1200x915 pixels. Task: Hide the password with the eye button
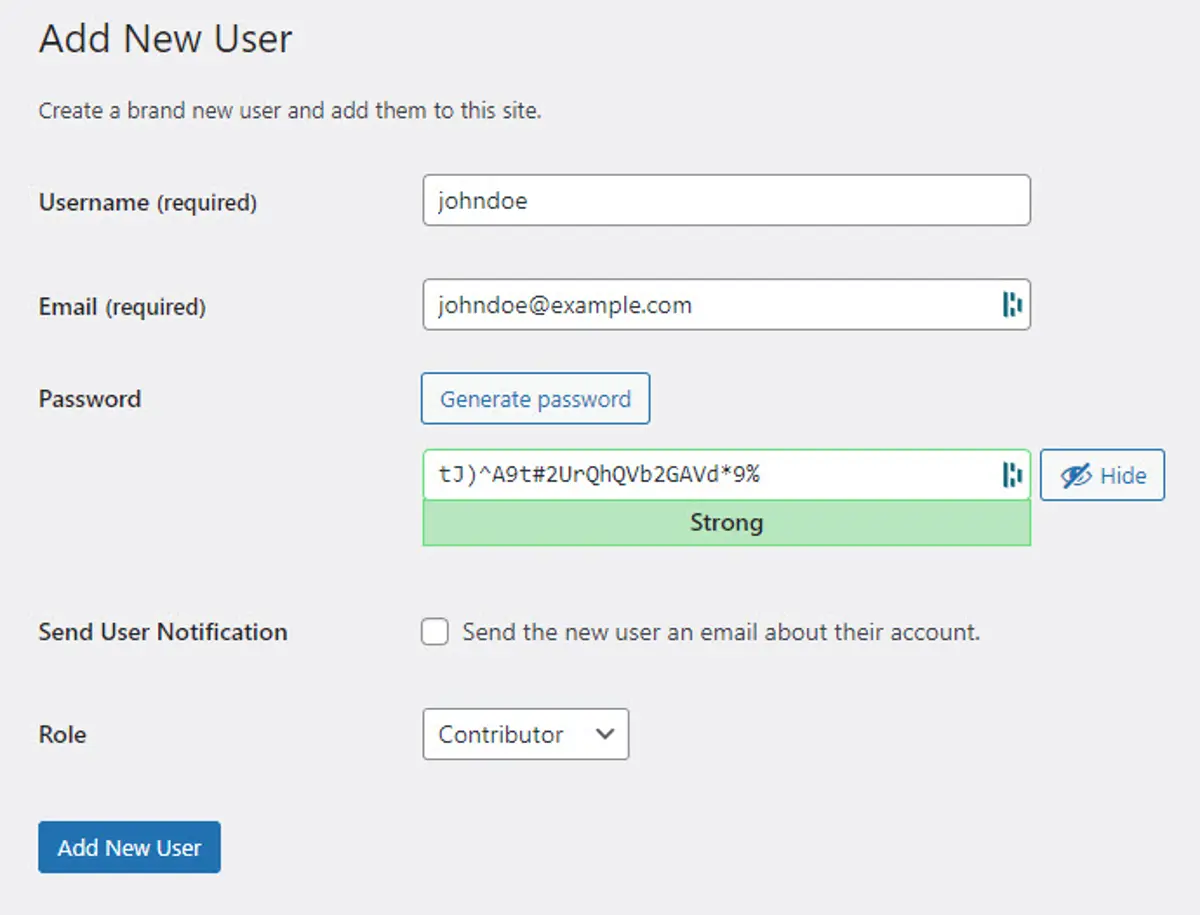(1102, 475)
